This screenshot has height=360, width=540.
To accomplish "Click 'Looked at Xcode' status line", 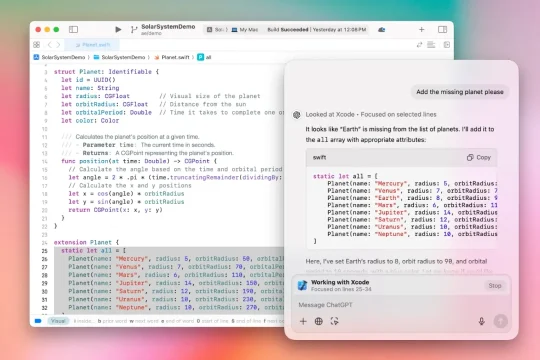I will coord(371,114).
